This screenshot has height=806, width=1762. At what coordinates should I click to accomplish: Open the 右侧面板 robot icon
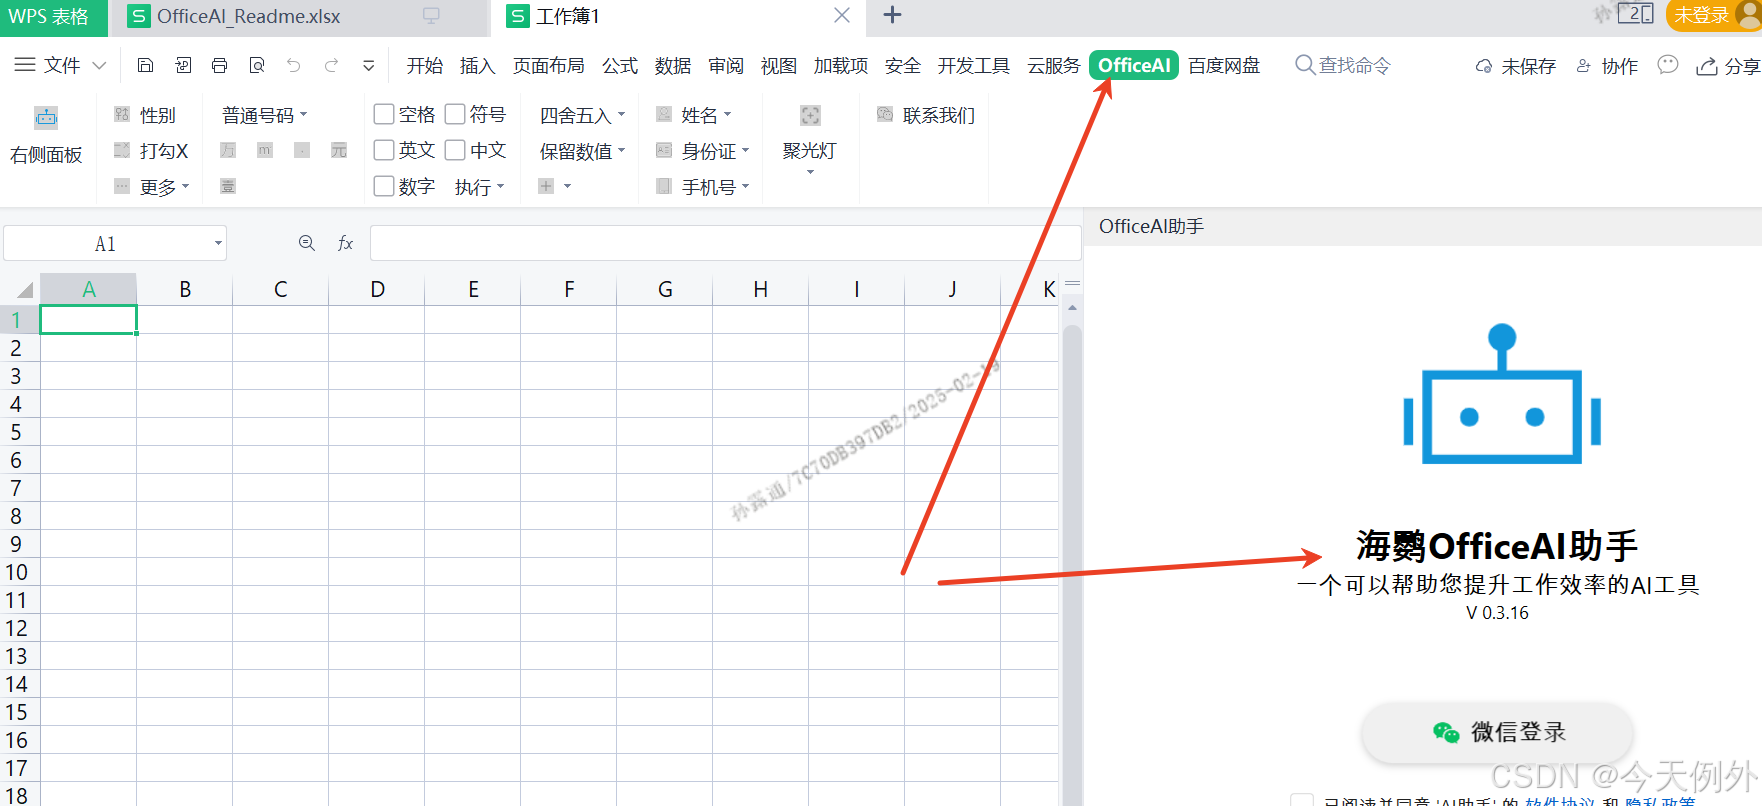46,117
